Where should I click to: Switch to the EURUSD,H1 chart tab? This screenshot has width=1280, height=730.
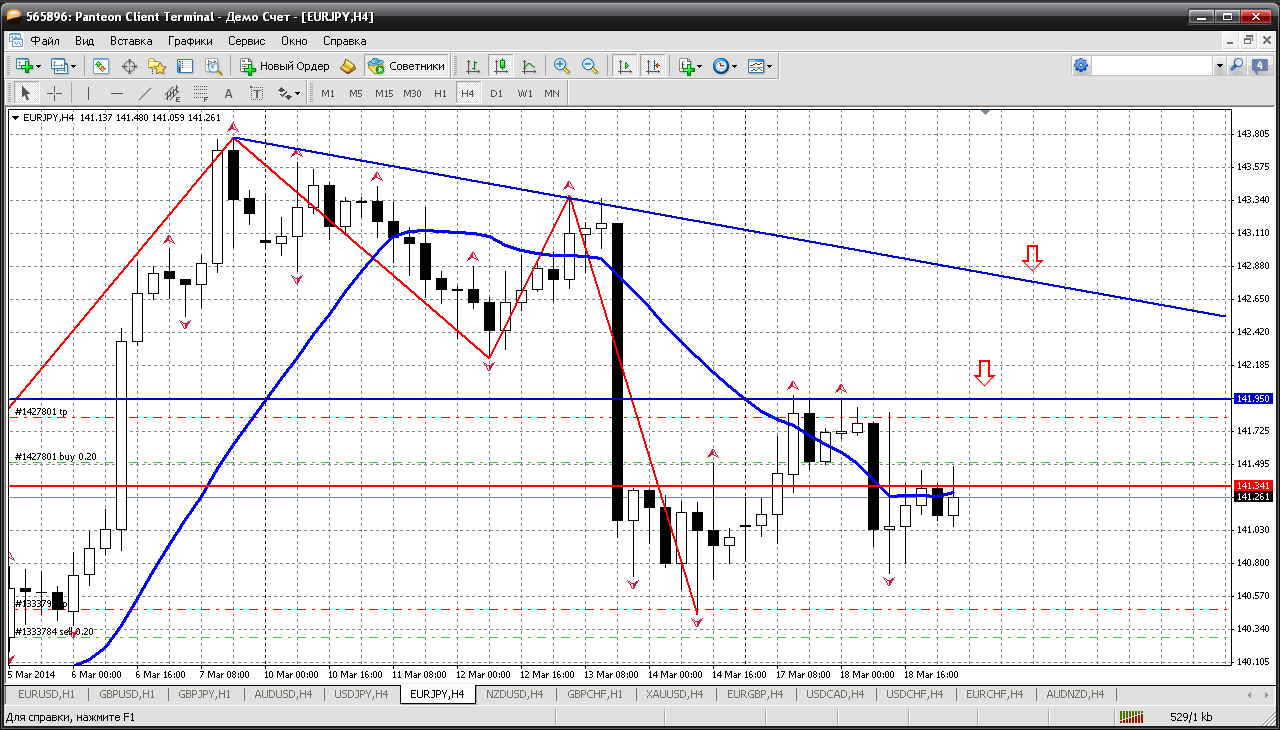[x=46, y=694]
